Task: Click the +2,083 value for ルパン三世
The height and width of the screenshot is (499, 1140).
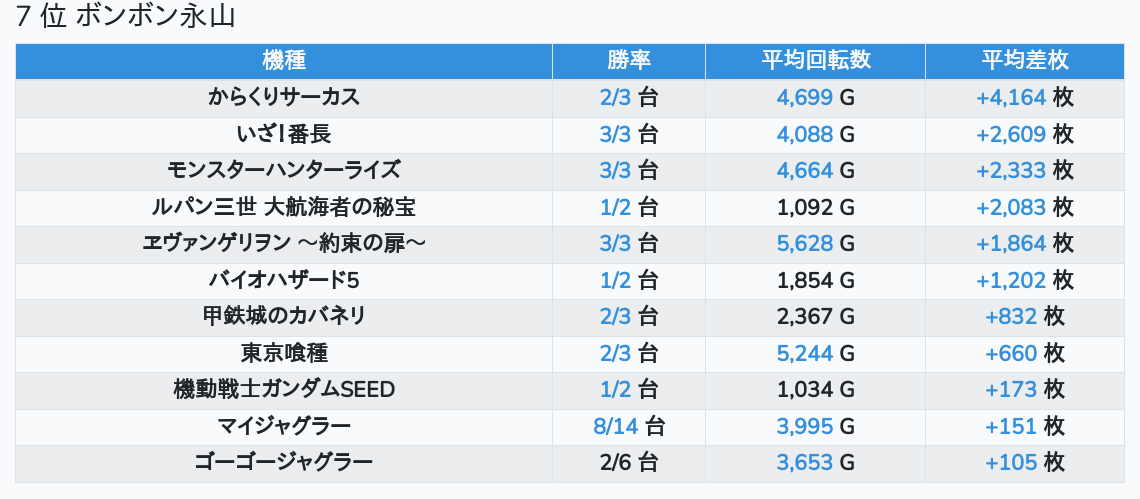Action: [x=1011, y=208]
